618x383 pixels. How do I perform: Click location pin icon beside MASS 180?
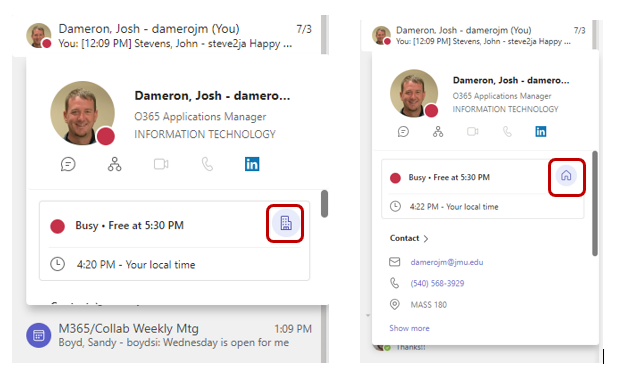(395, 304)
